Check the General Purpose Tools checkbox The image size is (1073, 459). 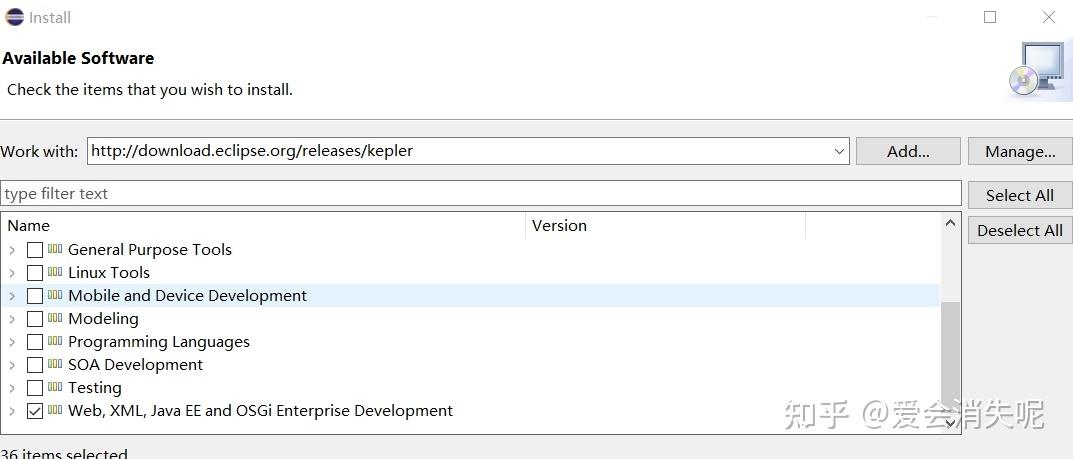(35, 250)
